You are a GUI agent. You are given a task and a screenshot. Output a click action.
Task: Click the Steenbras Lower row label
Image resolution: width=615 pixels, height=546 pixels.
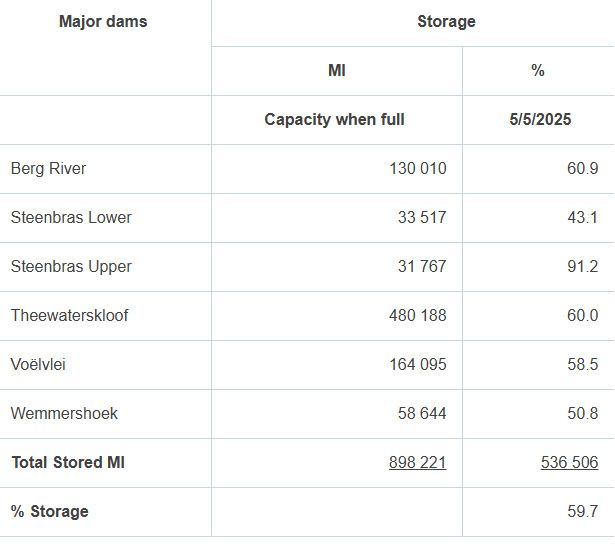pyautogui.click(x=71, y=217)
